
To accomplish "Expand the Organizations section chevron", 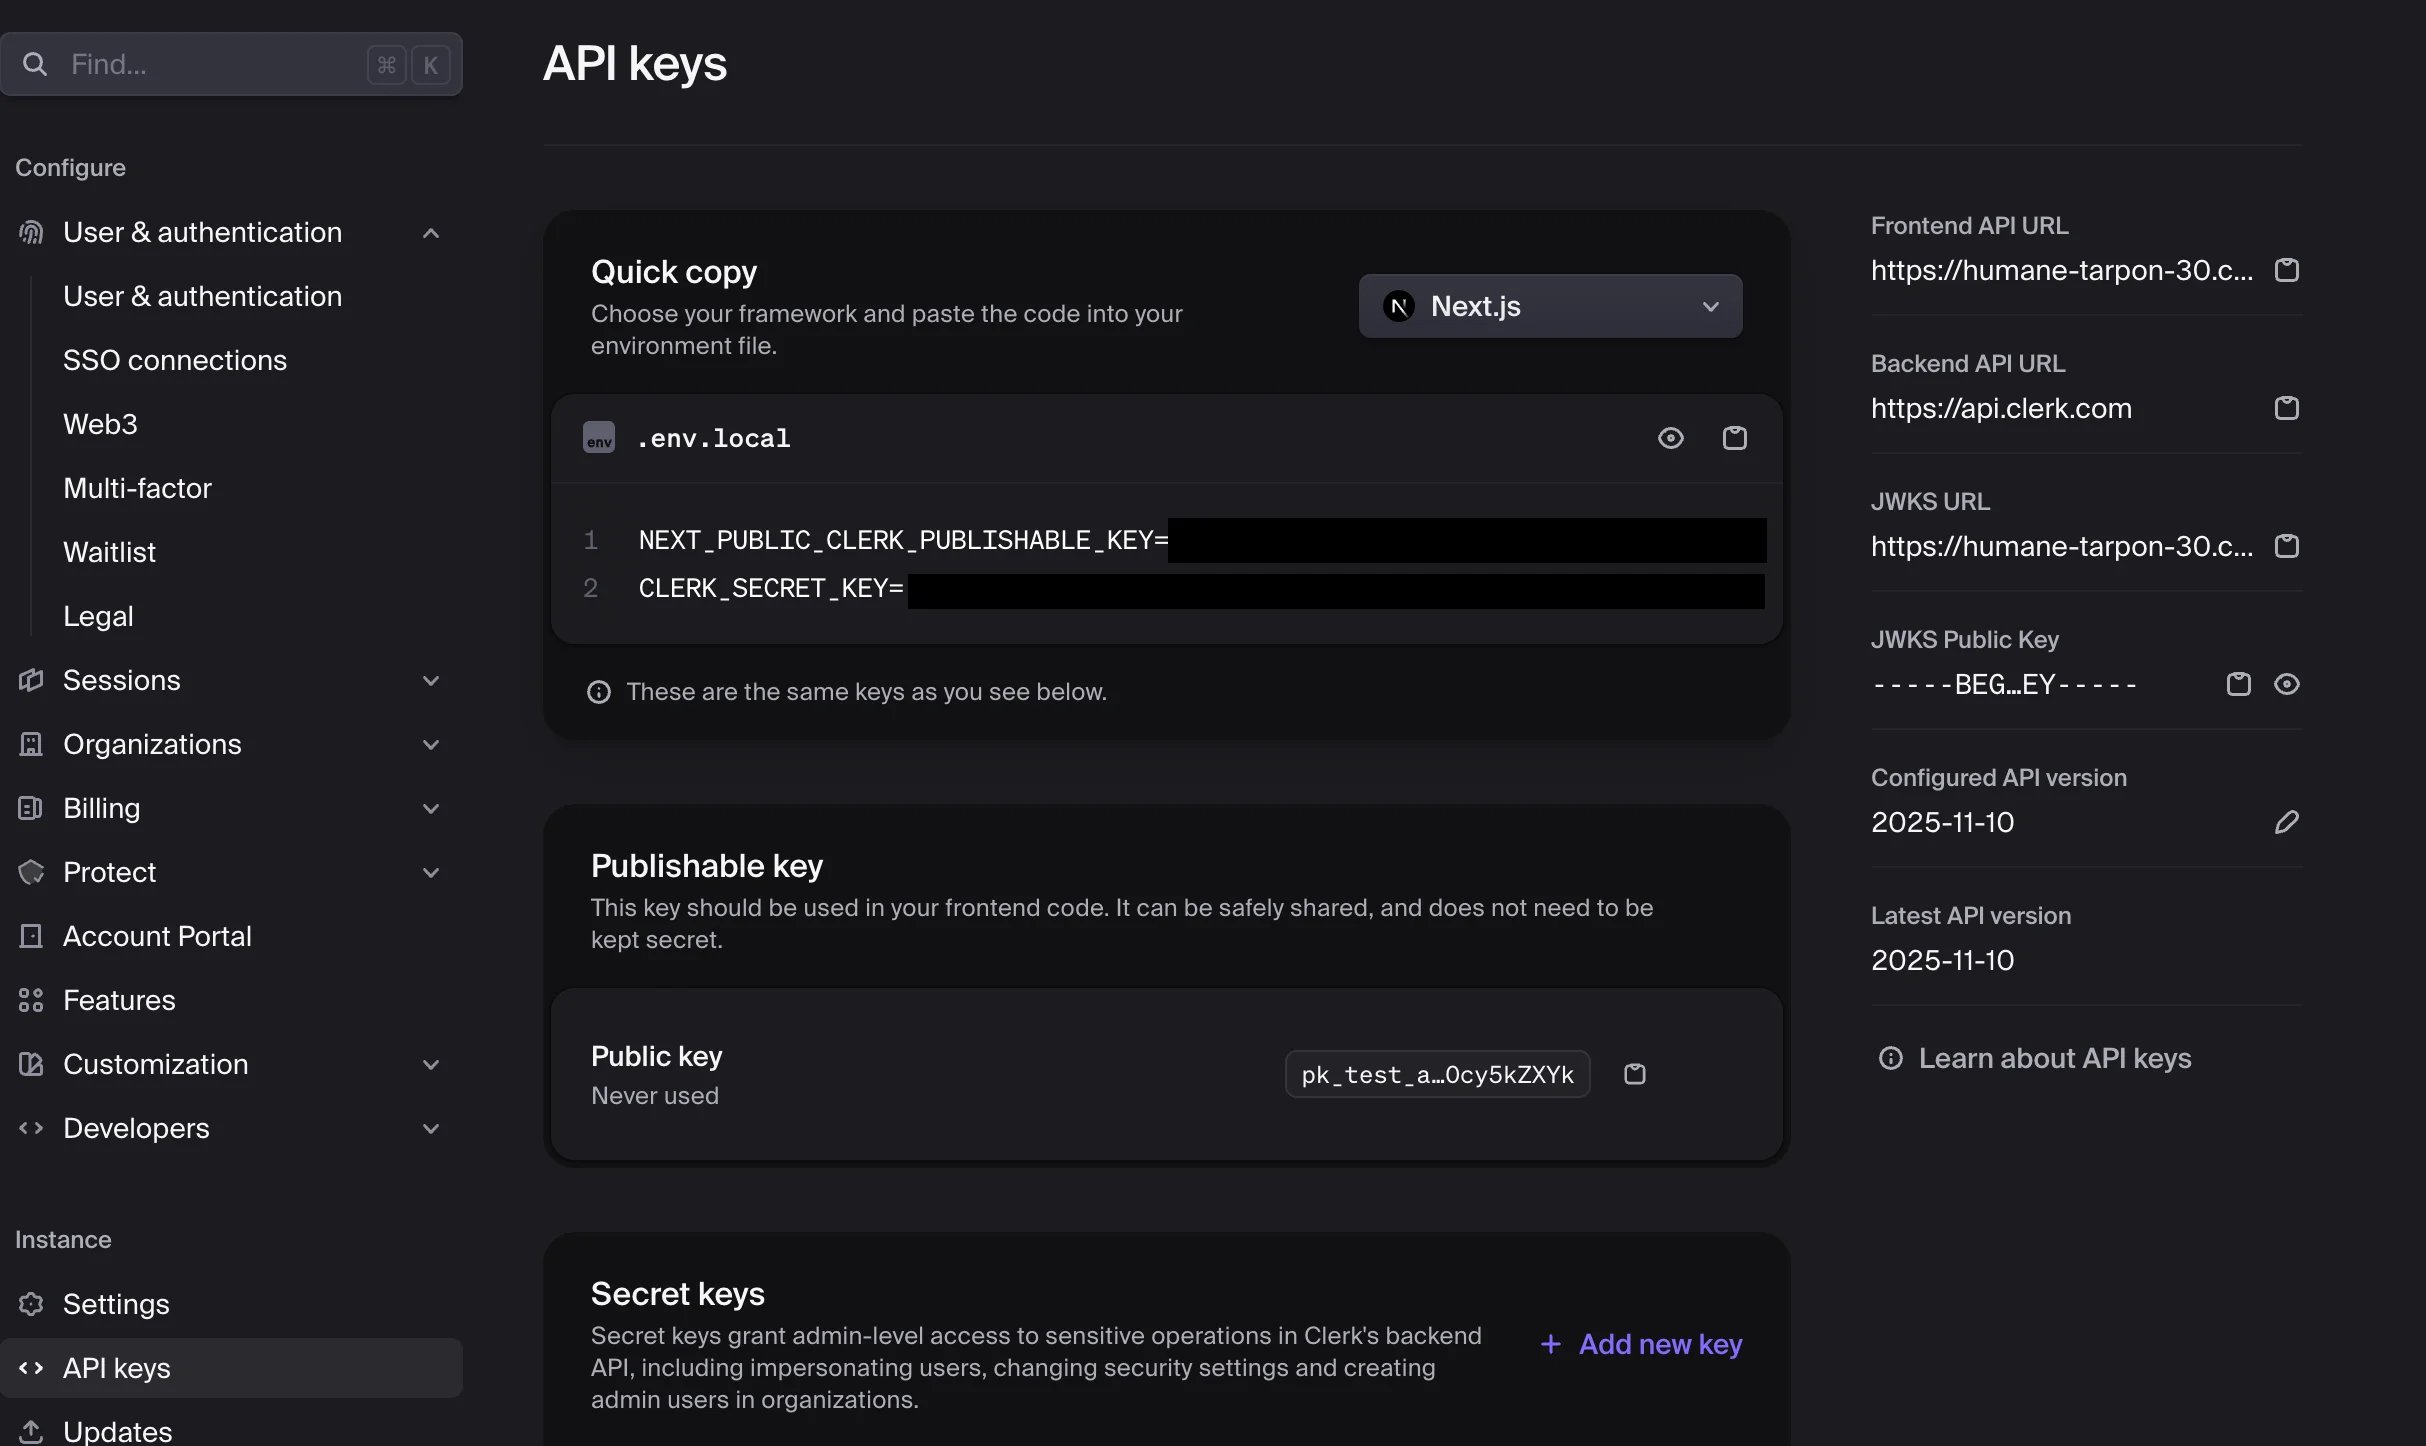I will click(431, 745).
